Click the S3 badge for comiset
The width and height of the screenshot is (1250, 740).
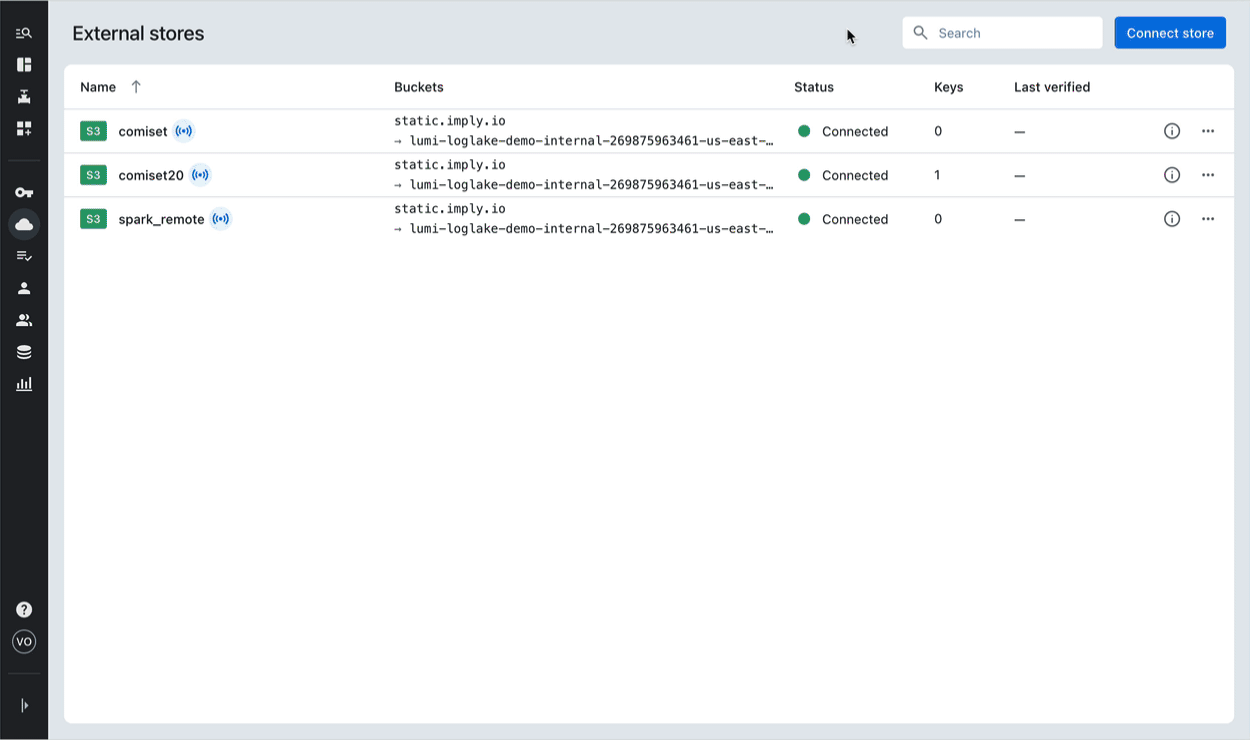tap(93, 131)
